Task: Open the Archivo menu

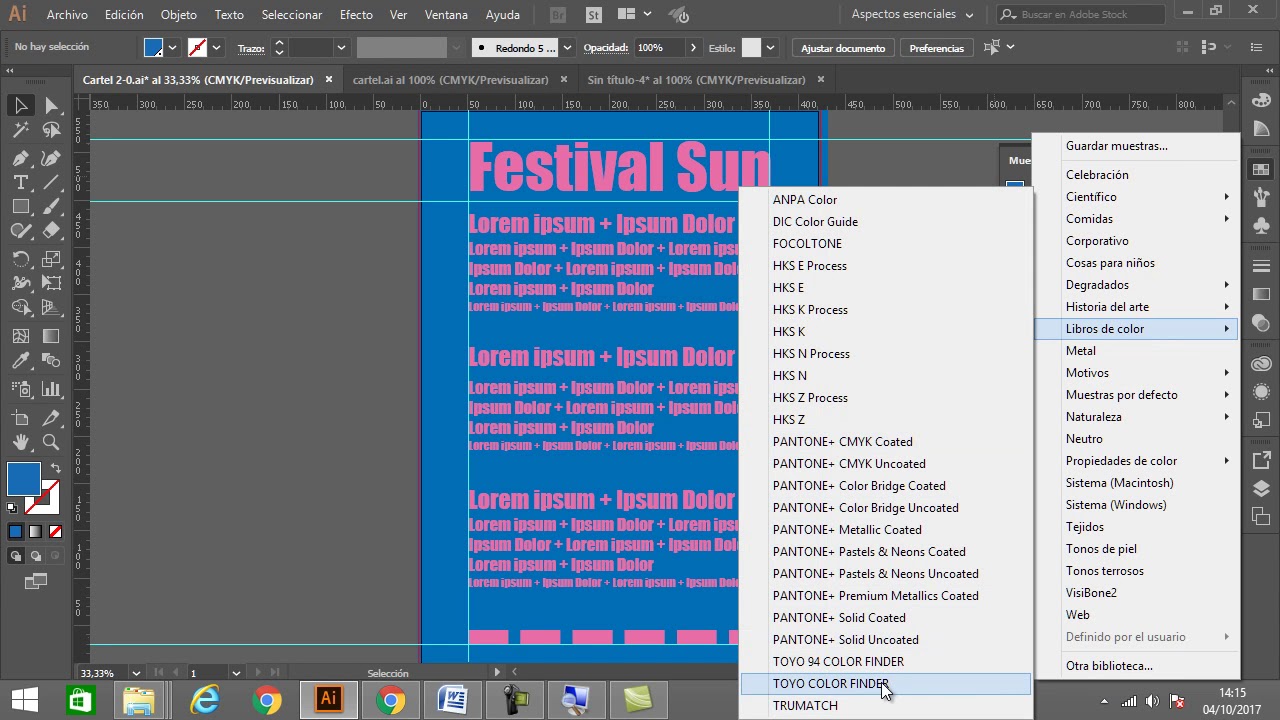Action: pos(67,15)
